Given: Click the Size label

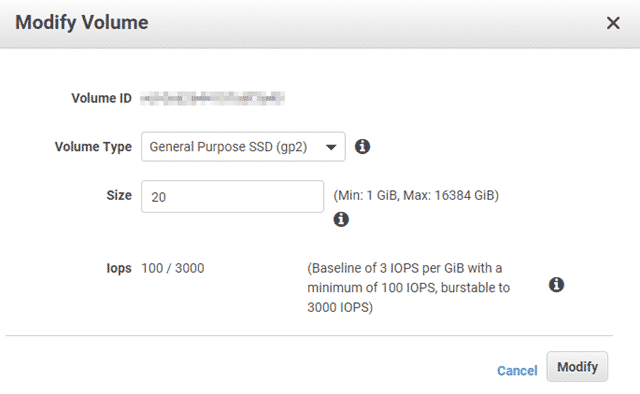Looking at the screenshot, I should (x=119, y=195).
